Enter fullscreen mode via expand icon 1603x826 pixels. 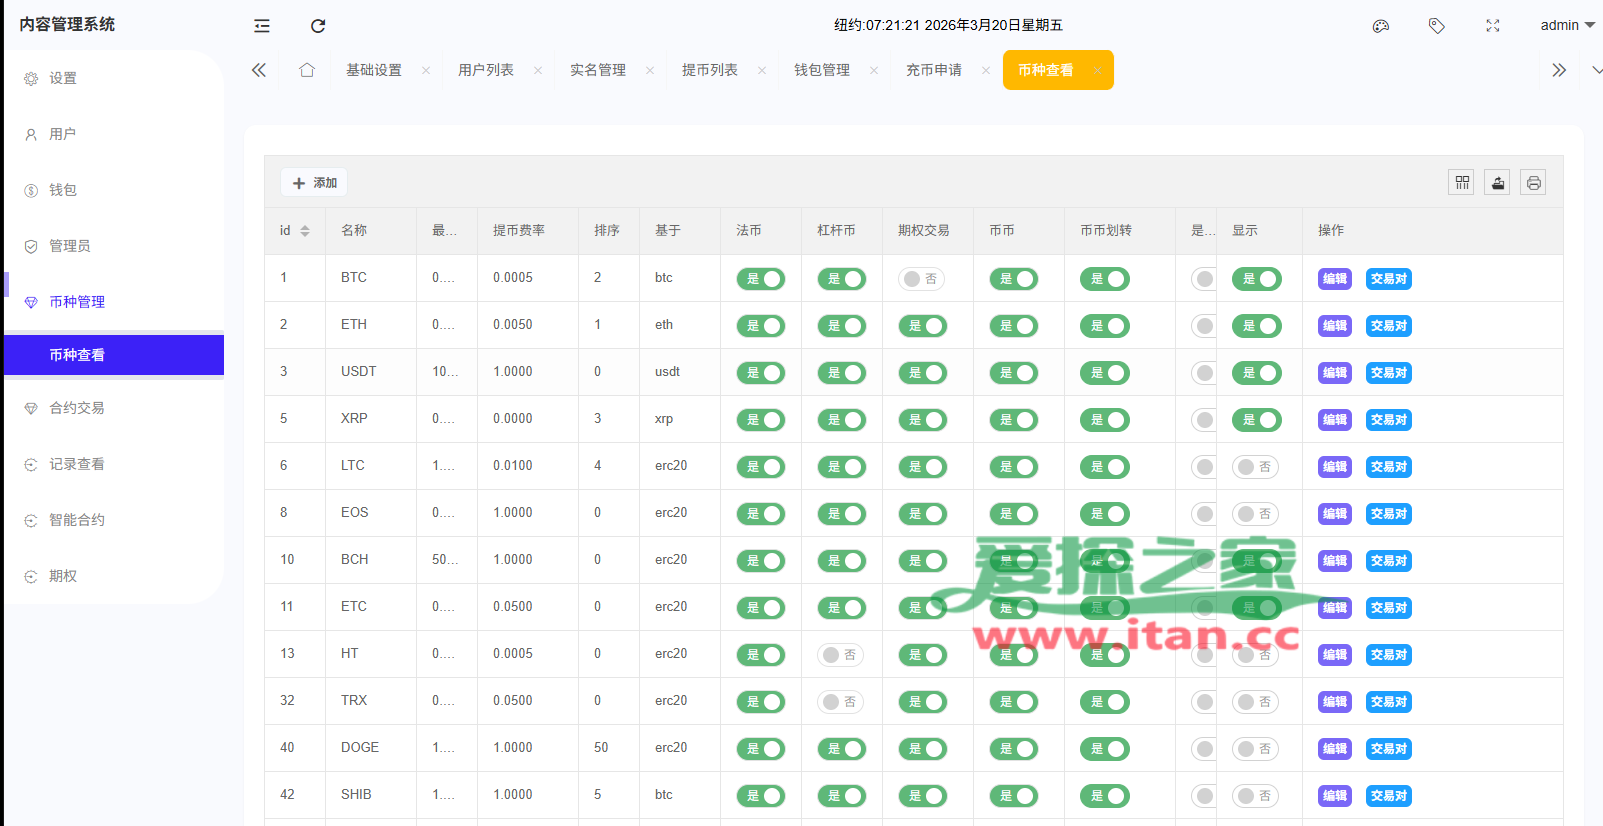click(x=1493, y=26)
